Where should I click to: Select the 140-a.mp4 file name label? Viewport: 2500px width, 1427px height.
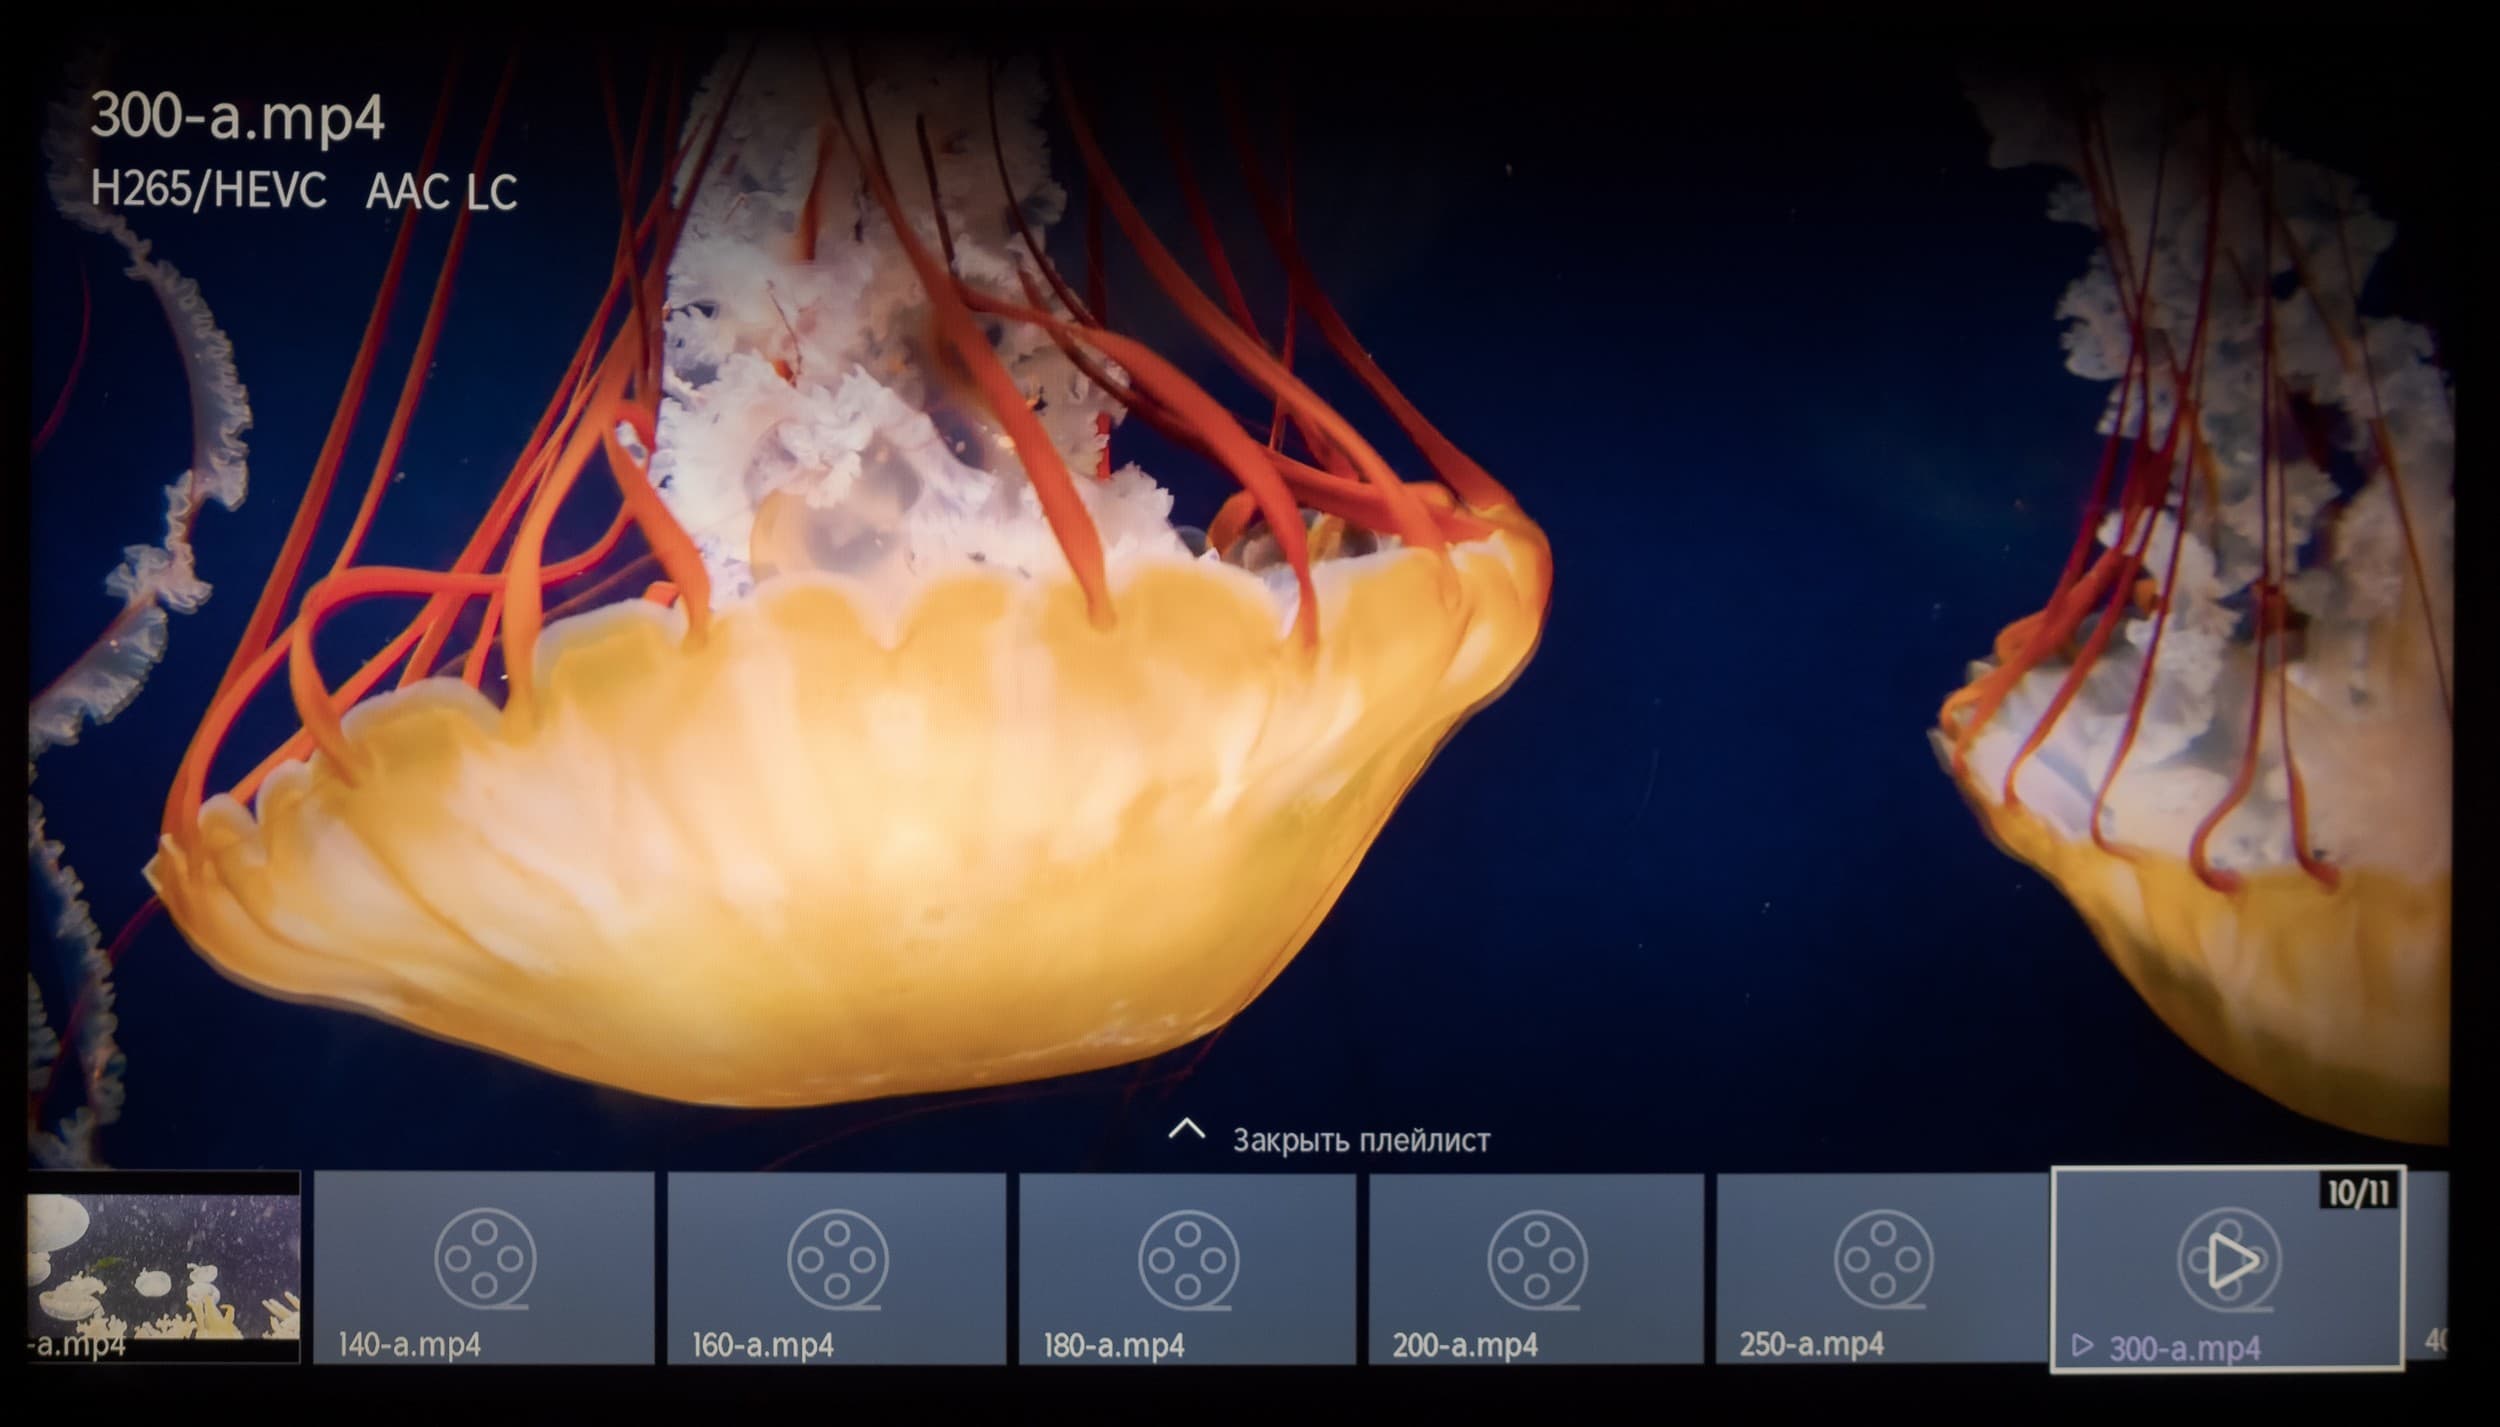point(410,1345)
